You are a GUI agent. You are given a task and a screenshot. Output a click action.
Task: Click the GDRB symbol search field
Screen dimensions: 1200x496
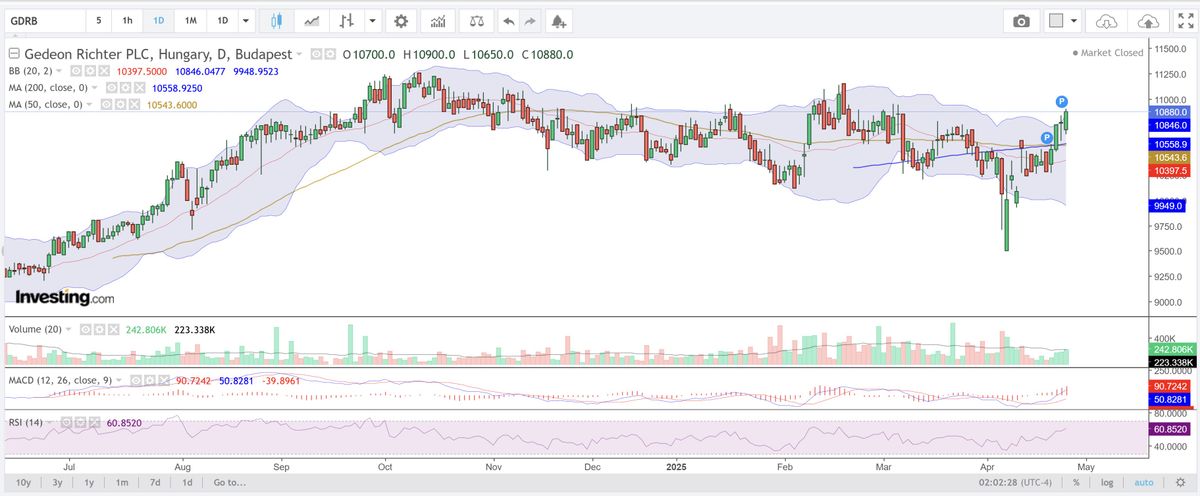[44, 21]
